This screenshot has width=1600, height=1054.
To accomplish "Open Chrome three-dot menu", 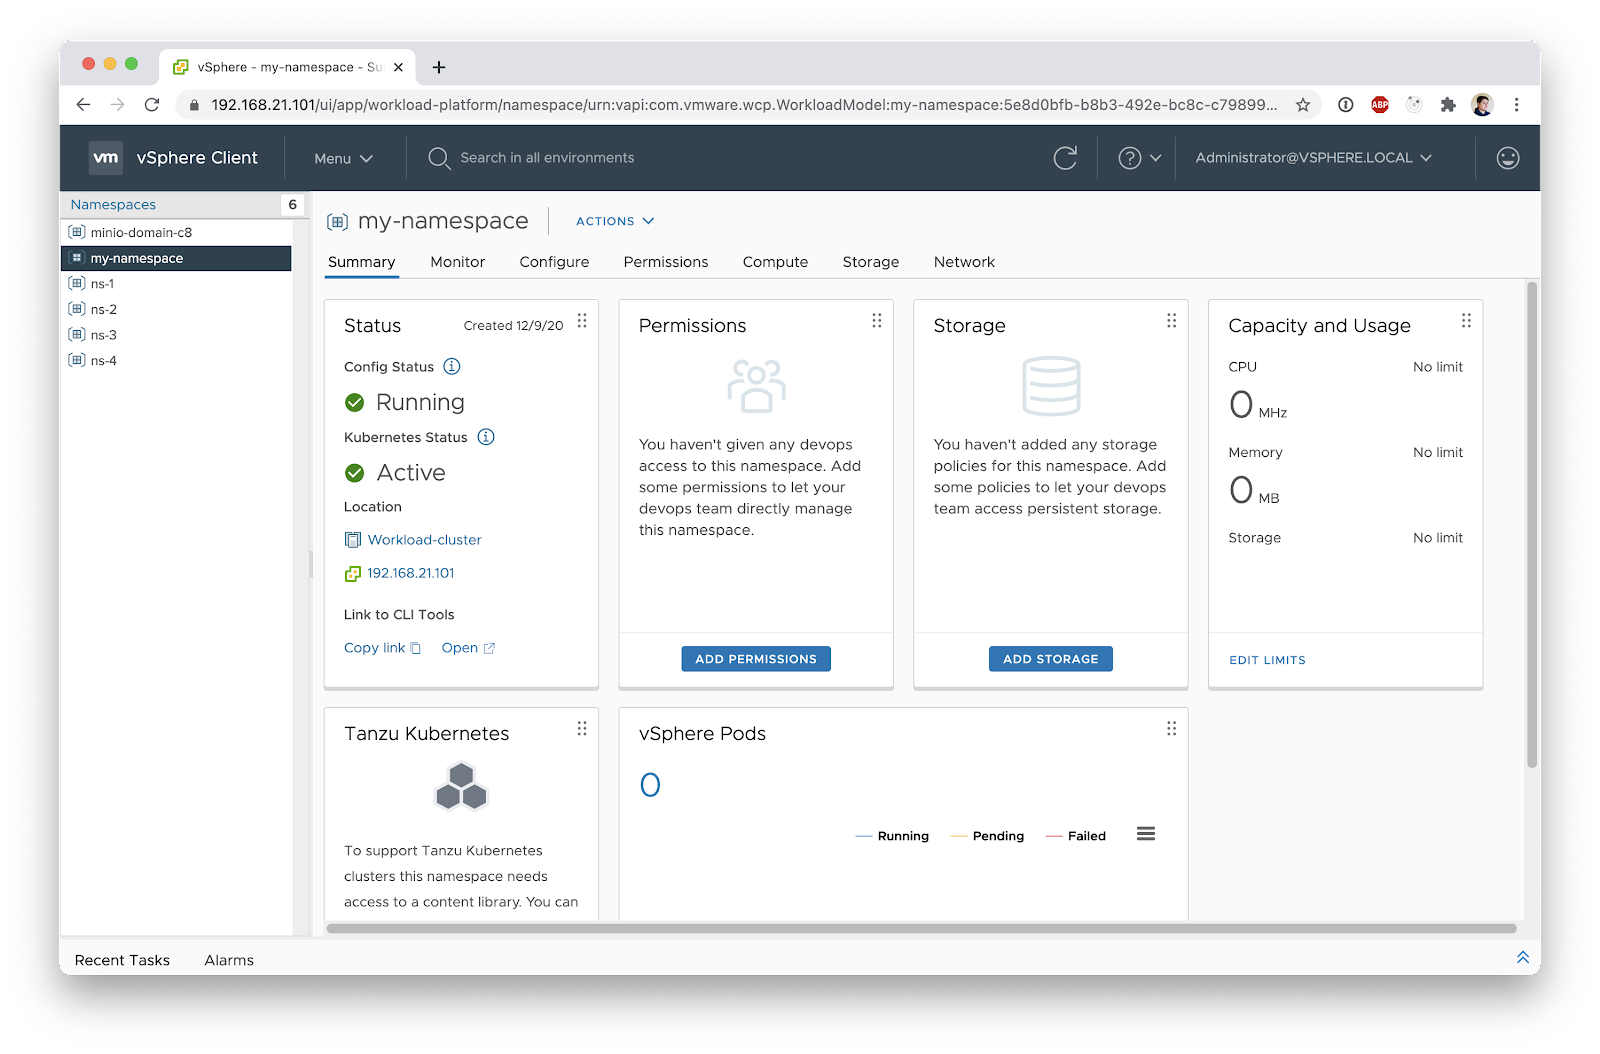I will 1516,105.
